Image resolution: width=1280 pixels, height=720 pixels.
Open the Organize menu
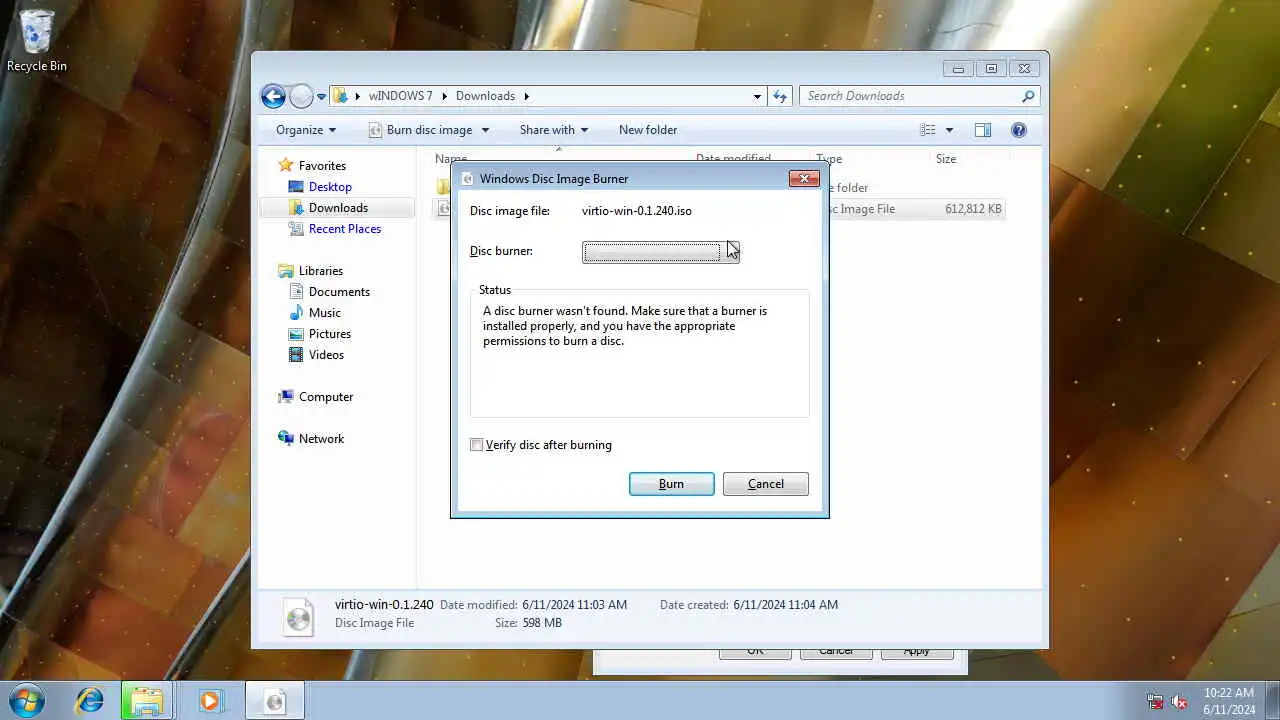(306, 130)
